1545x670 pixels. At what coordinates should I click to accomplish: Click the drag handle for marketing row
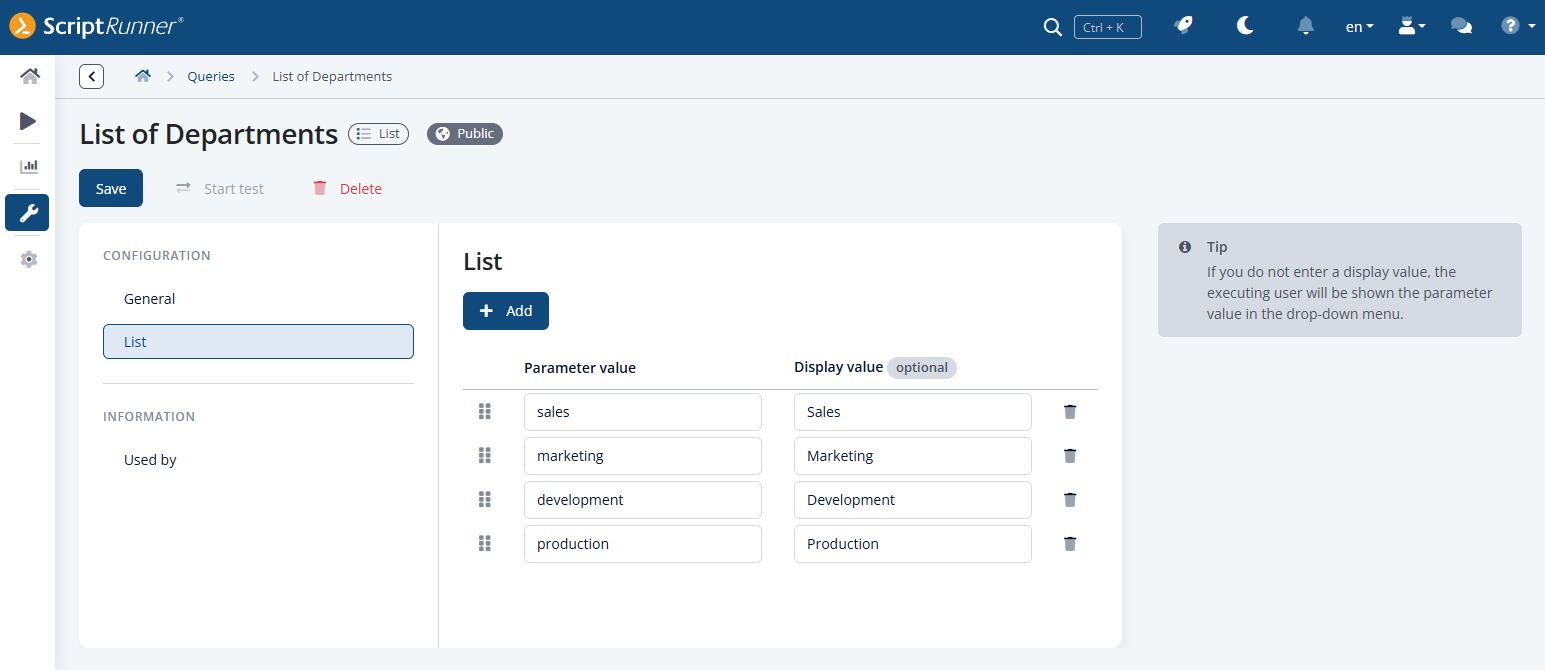pos(485,455)
